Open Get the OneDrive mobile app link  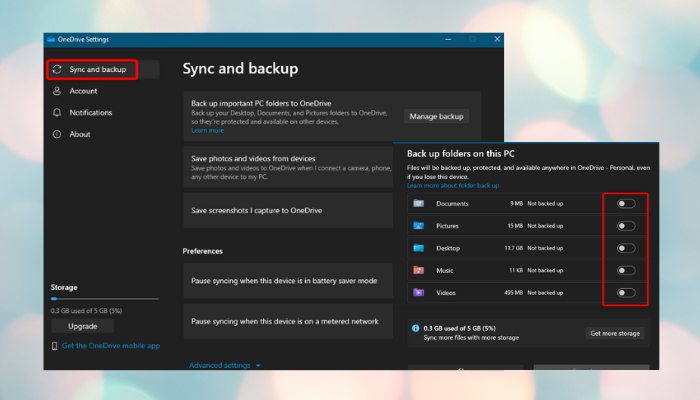click(x=110, y=345)
